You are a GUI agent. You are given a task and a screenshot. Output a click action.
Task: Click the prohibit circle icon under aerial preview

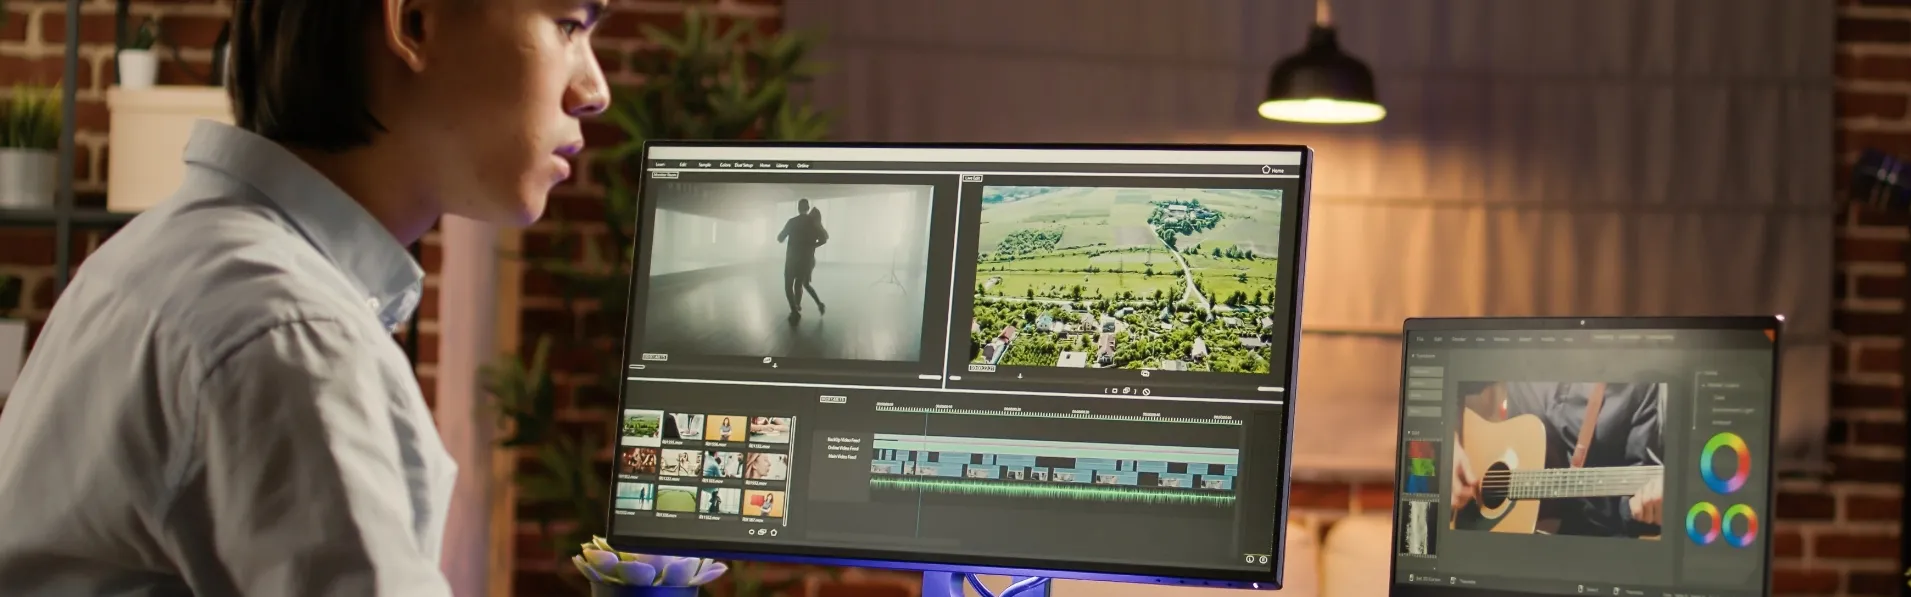1146,392
